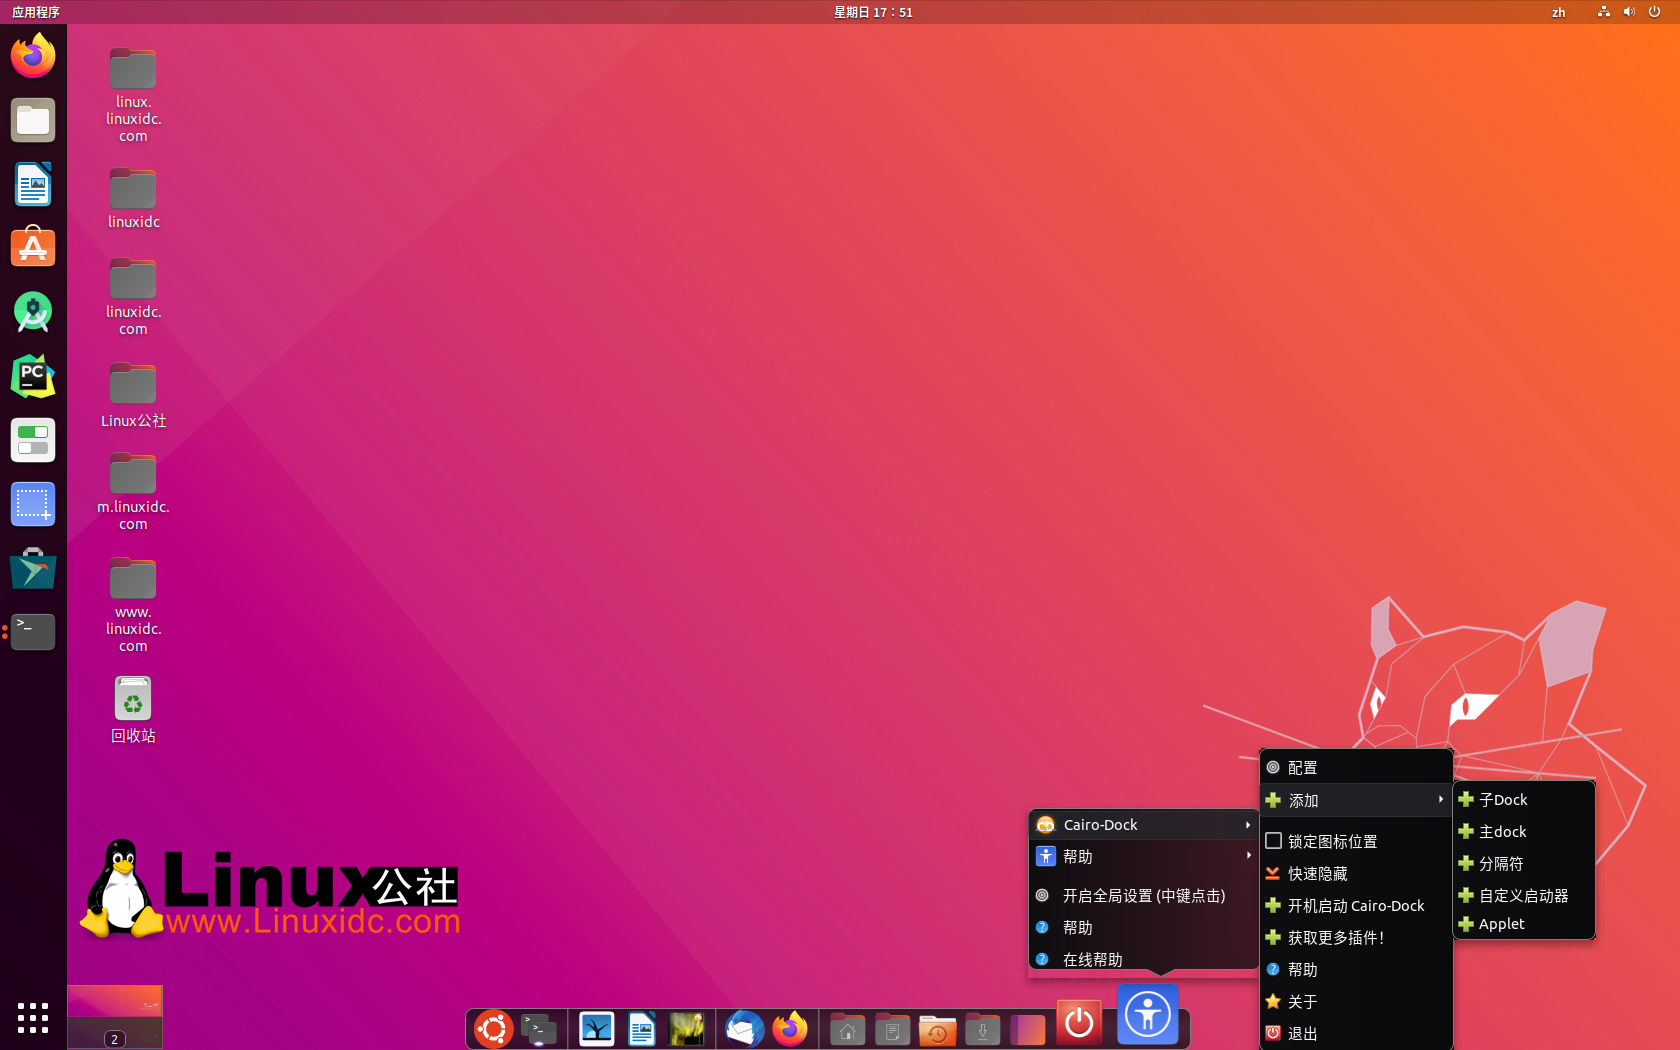Click 获取更多插件! to get more plugins
This screenshot has width=1680, height=1050.
click(1334, 937)
